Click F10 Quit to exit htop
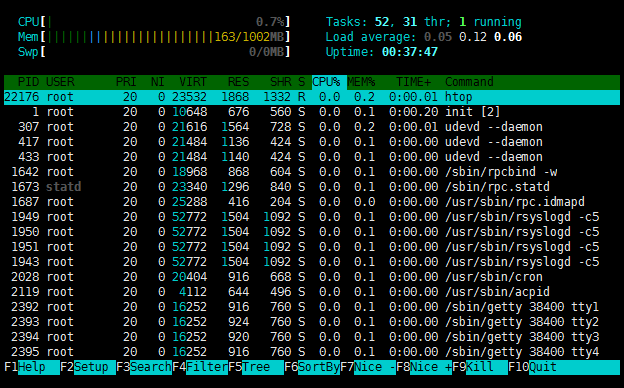624x388 pixels. coord(564,367)
